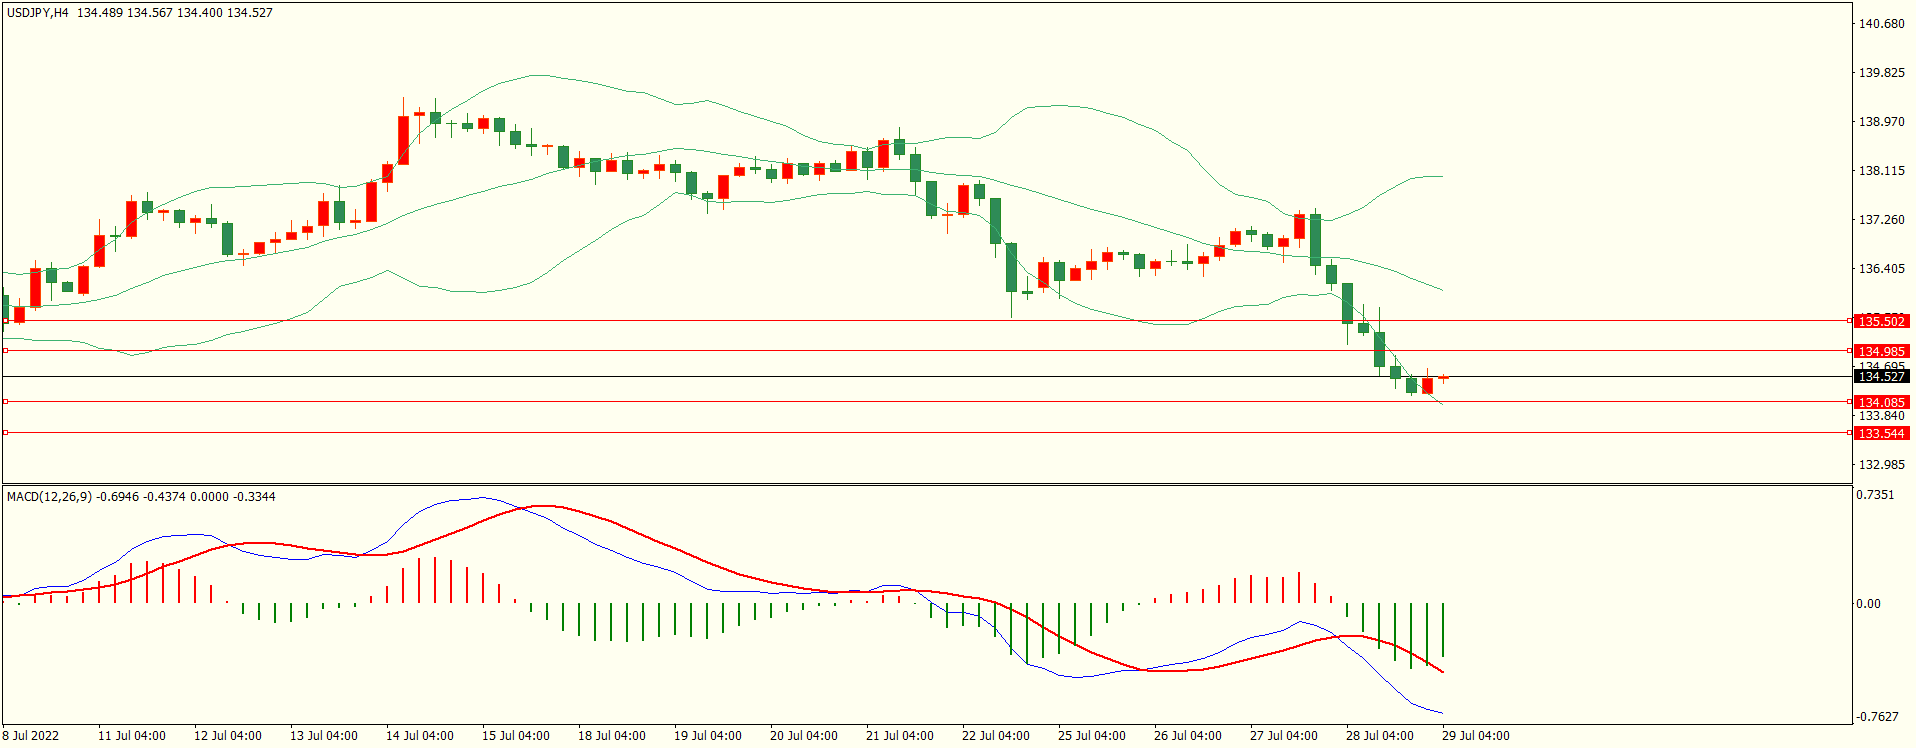Click the 135.502 red price label
1916x748 pixels.
(x=1881, y=321)
